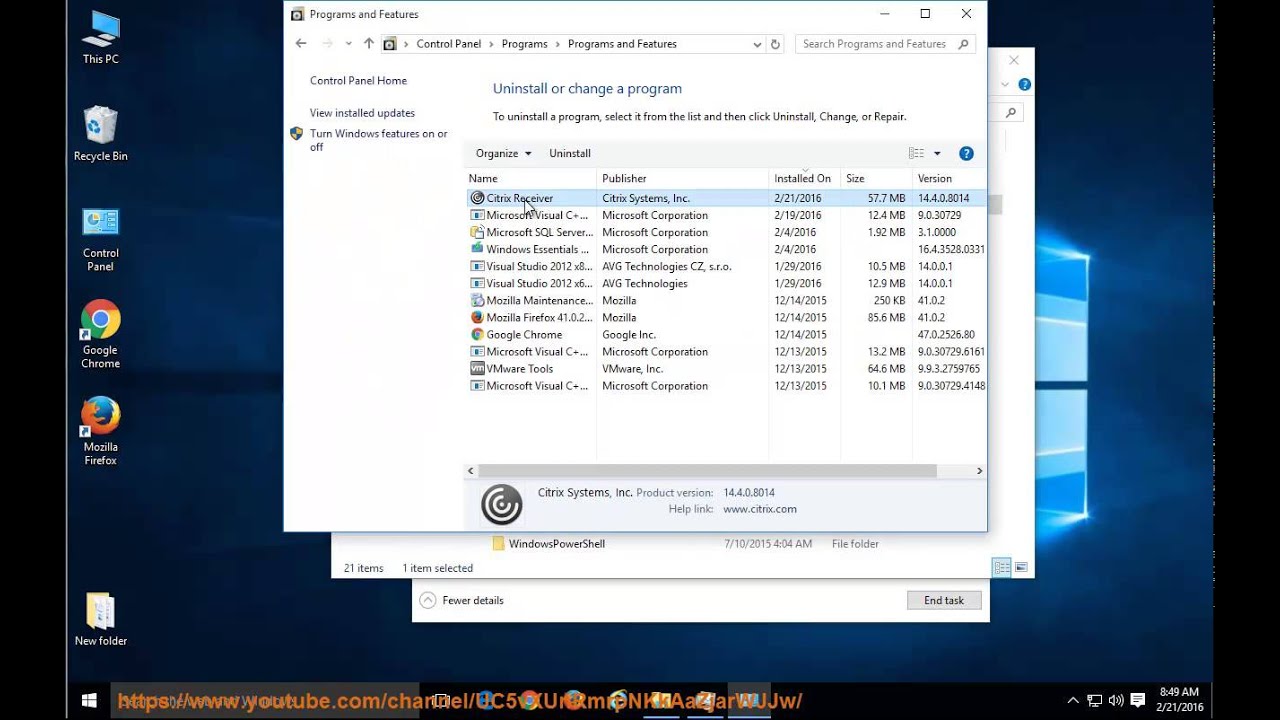
Task: Open the more view options dropdown arrow
Action: coord(937,153)
